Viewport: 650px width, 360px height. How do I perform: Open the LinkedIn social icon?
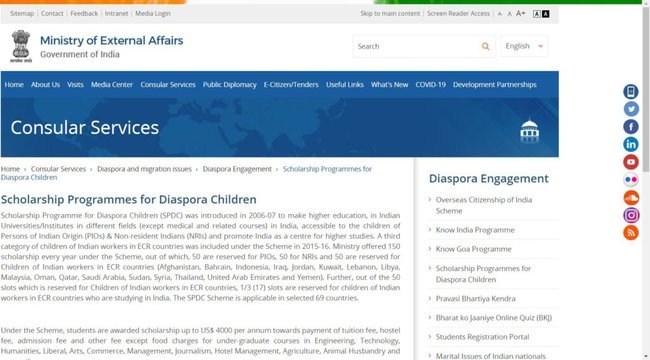pyautogui.click(x=631, y=144)
